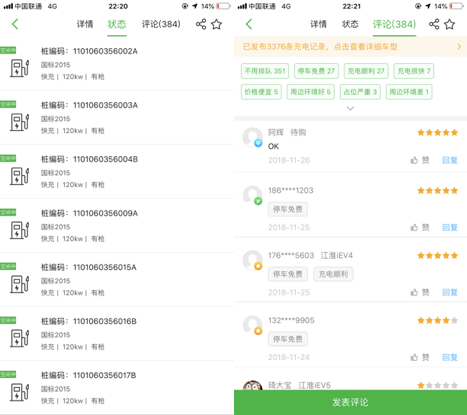The height and width of the screenshot is (415, 467).
Task: Filter comments by 充电很快 7
Action: tap(414, 71)
